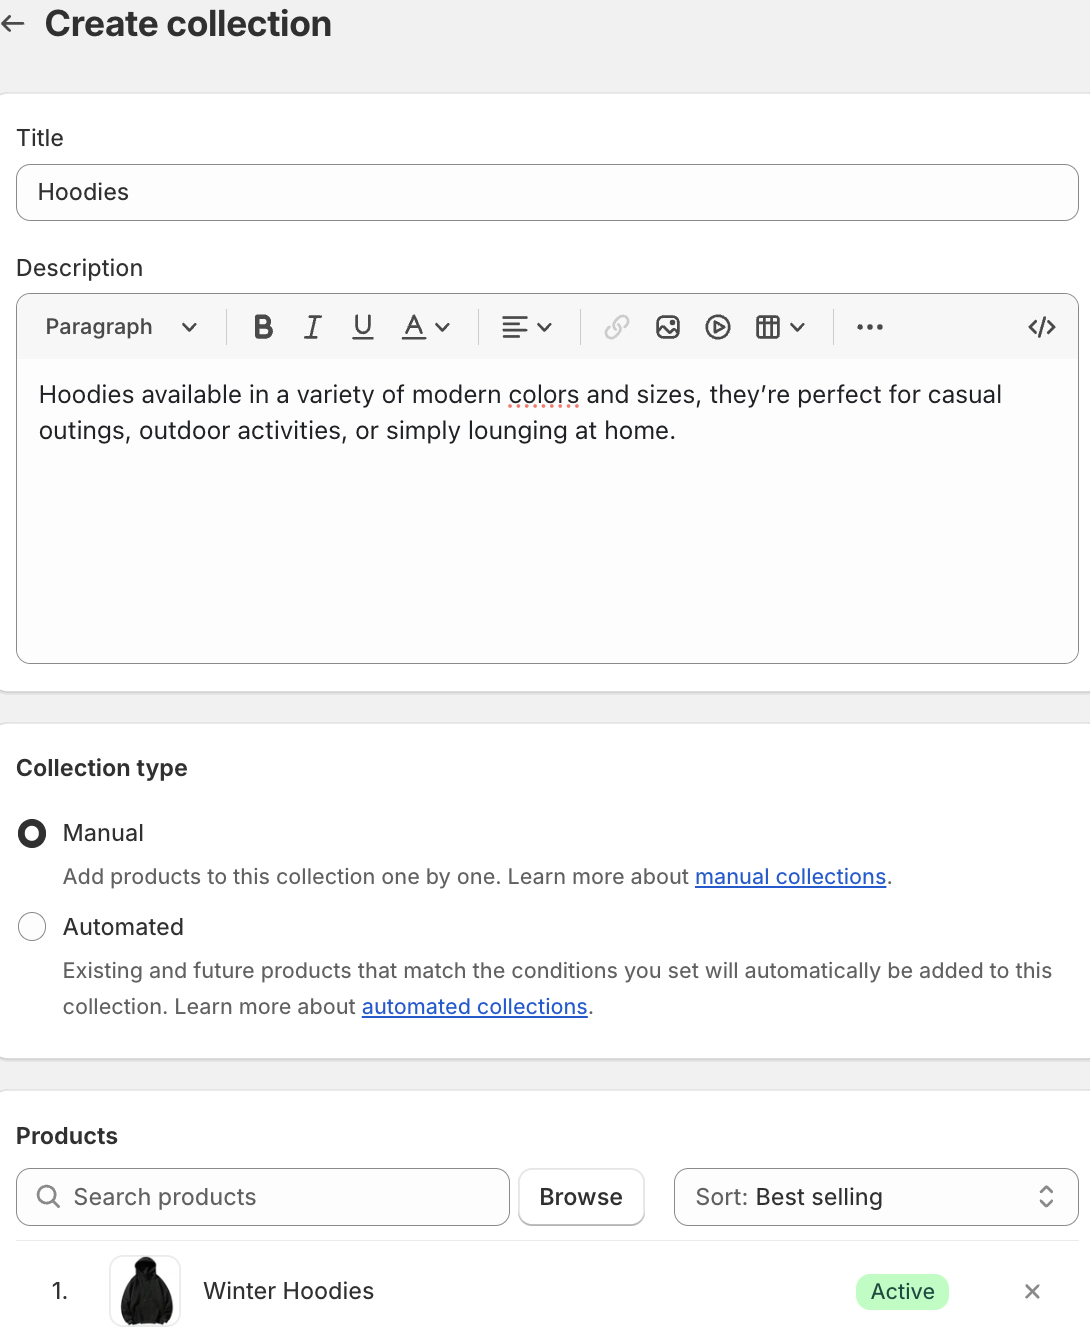The height and width of the screenshot is (1344, 1090).
Task: Remove Winter Hoodies from the collection
Action: click(x=1033, y=1291)
